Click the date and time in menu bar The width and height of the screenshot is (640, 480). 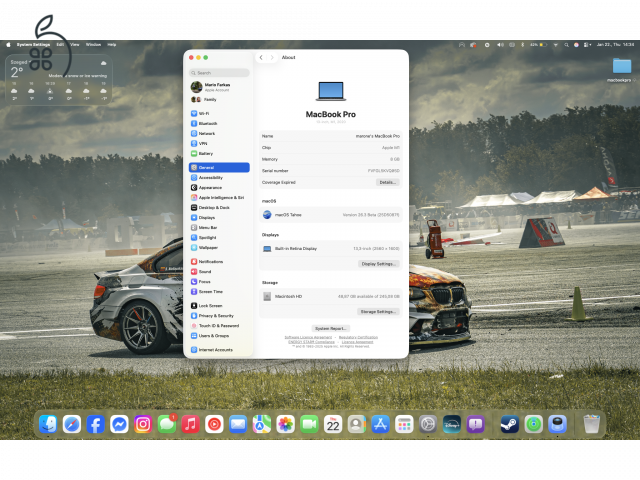click(x=616, y=44)
